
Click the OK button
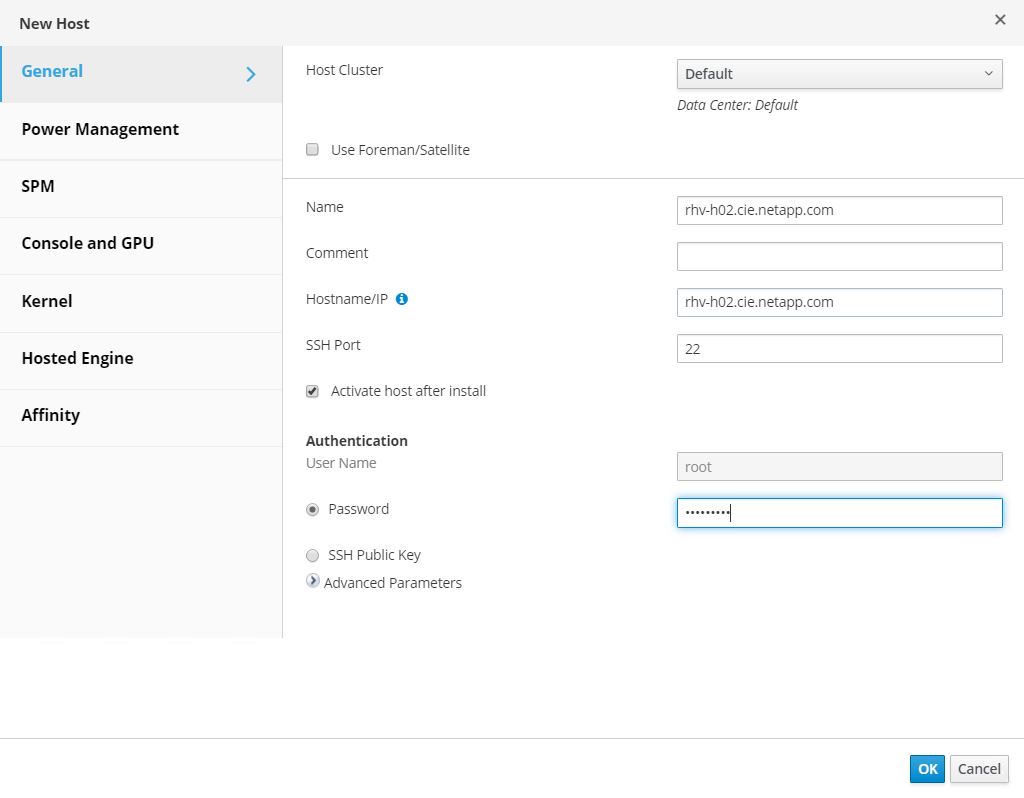click(927, 769)
